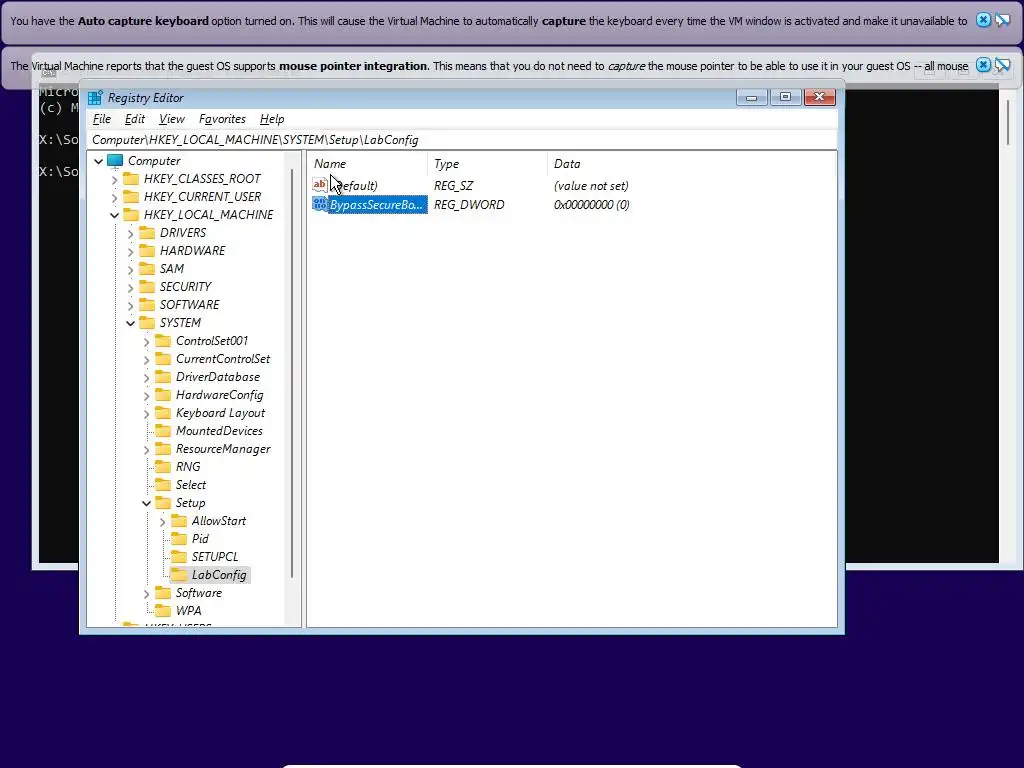Expand the HKEY_CLASSES_ROOT node arrow
Image resolution: width=1024 pixels, height=768 pixels.
coord(114,179)
